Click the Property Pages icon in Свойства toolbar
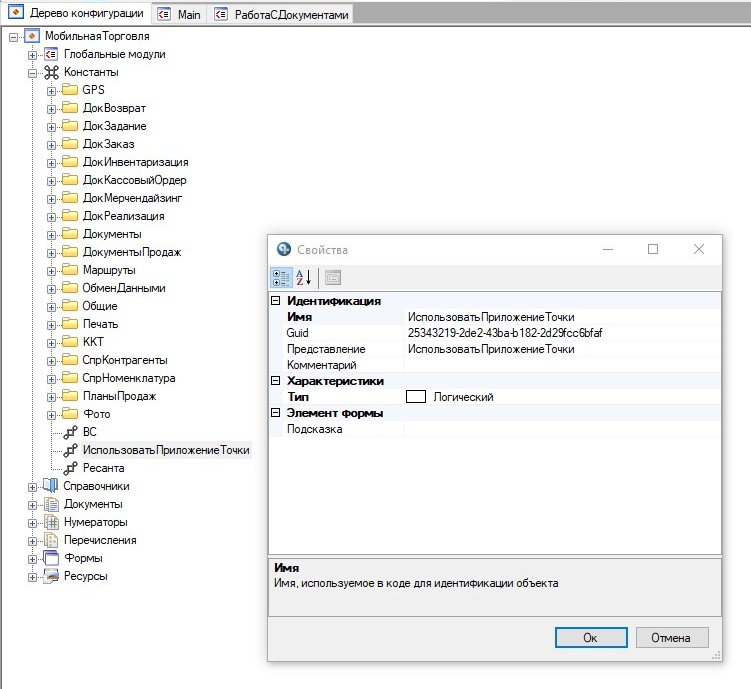 tap(333, 277)
